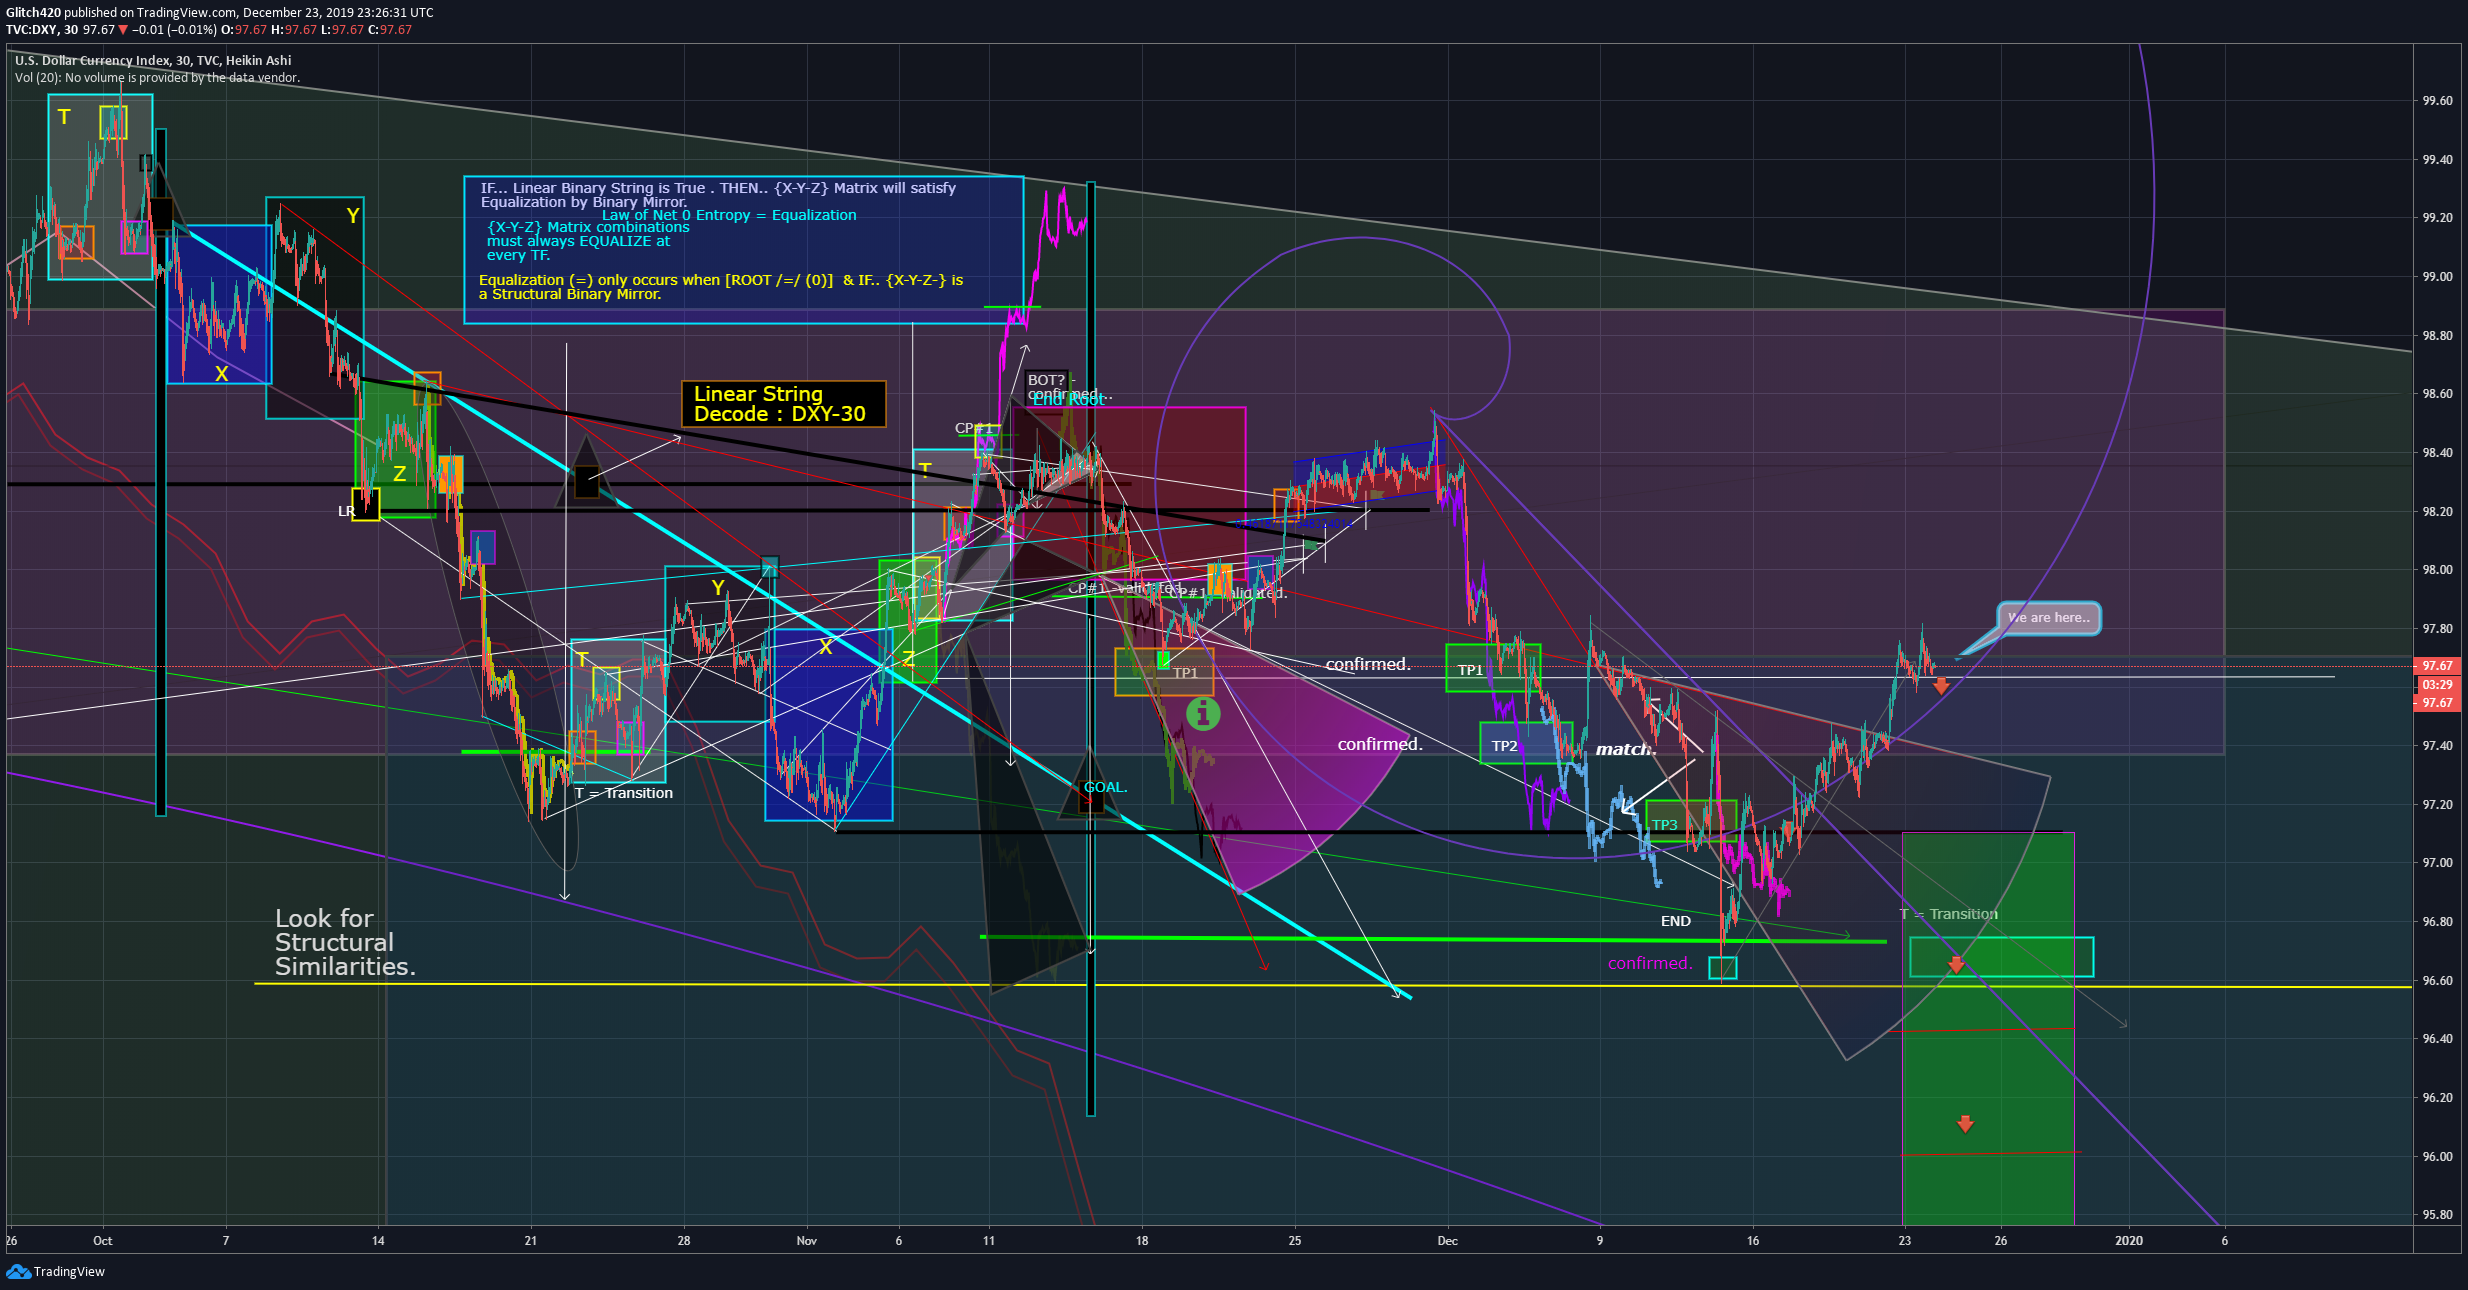Click the 'TP3' green box label

click(1665, 825)
